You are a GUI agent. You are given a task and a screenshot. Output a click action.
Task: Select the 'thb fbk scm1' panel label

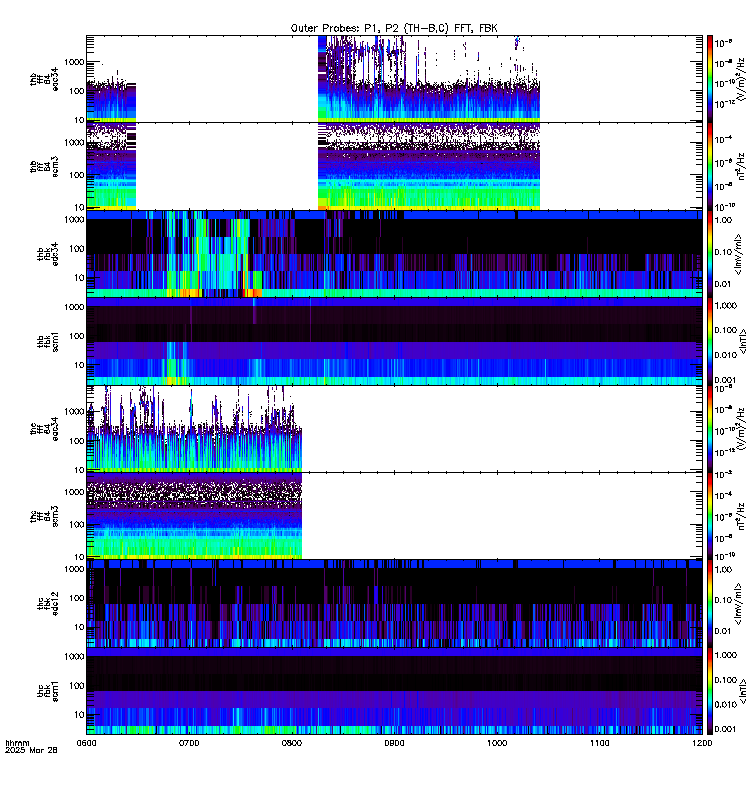click(x=48, y=341)
